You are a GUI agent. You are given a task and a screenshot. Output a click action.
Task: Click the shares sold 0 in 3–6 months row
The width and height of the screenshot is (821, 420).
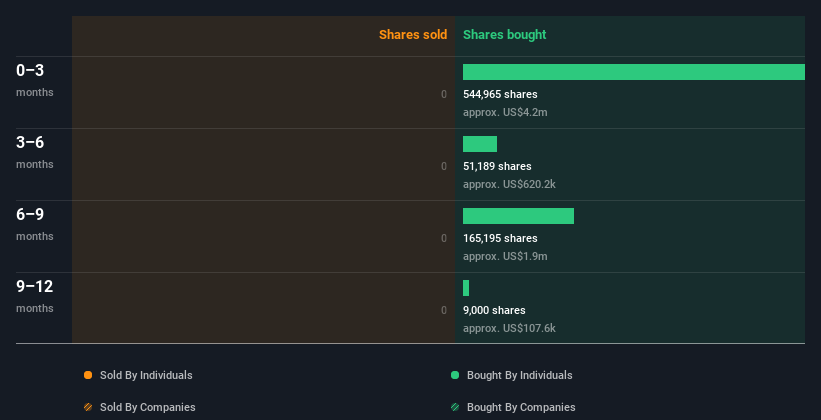point(444,166)
